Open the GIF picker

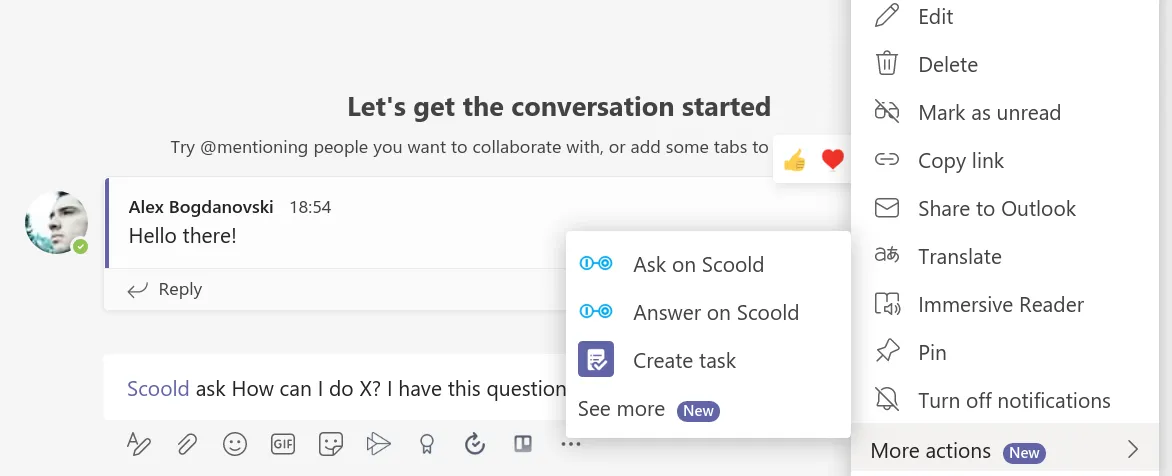283,444
